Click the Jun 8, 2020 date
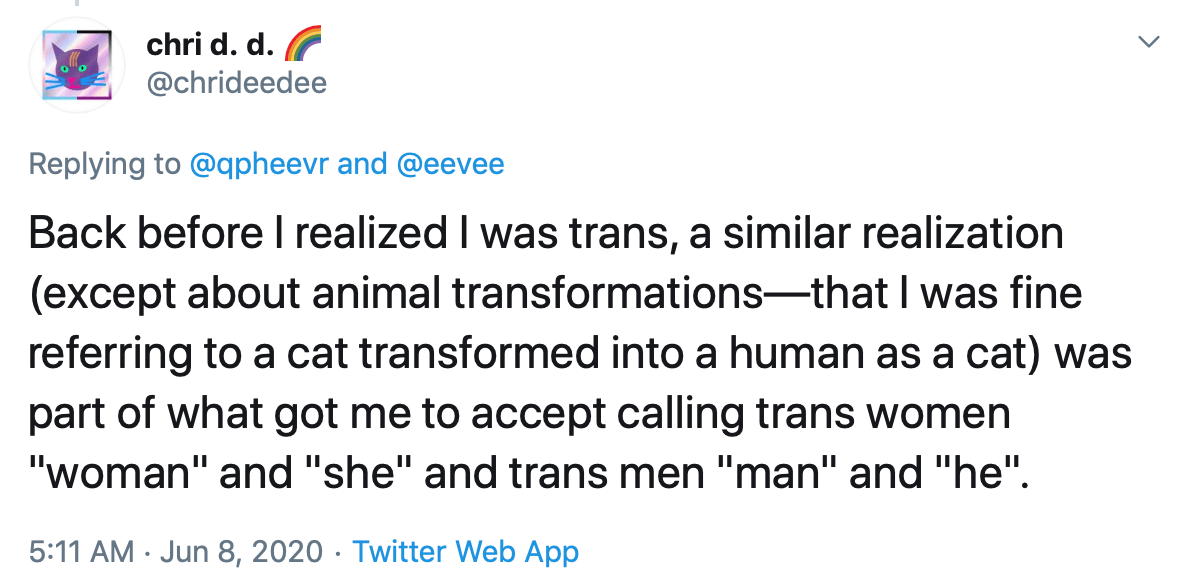The width and height of the screenshot is (1194, 586). pos(241,551)
